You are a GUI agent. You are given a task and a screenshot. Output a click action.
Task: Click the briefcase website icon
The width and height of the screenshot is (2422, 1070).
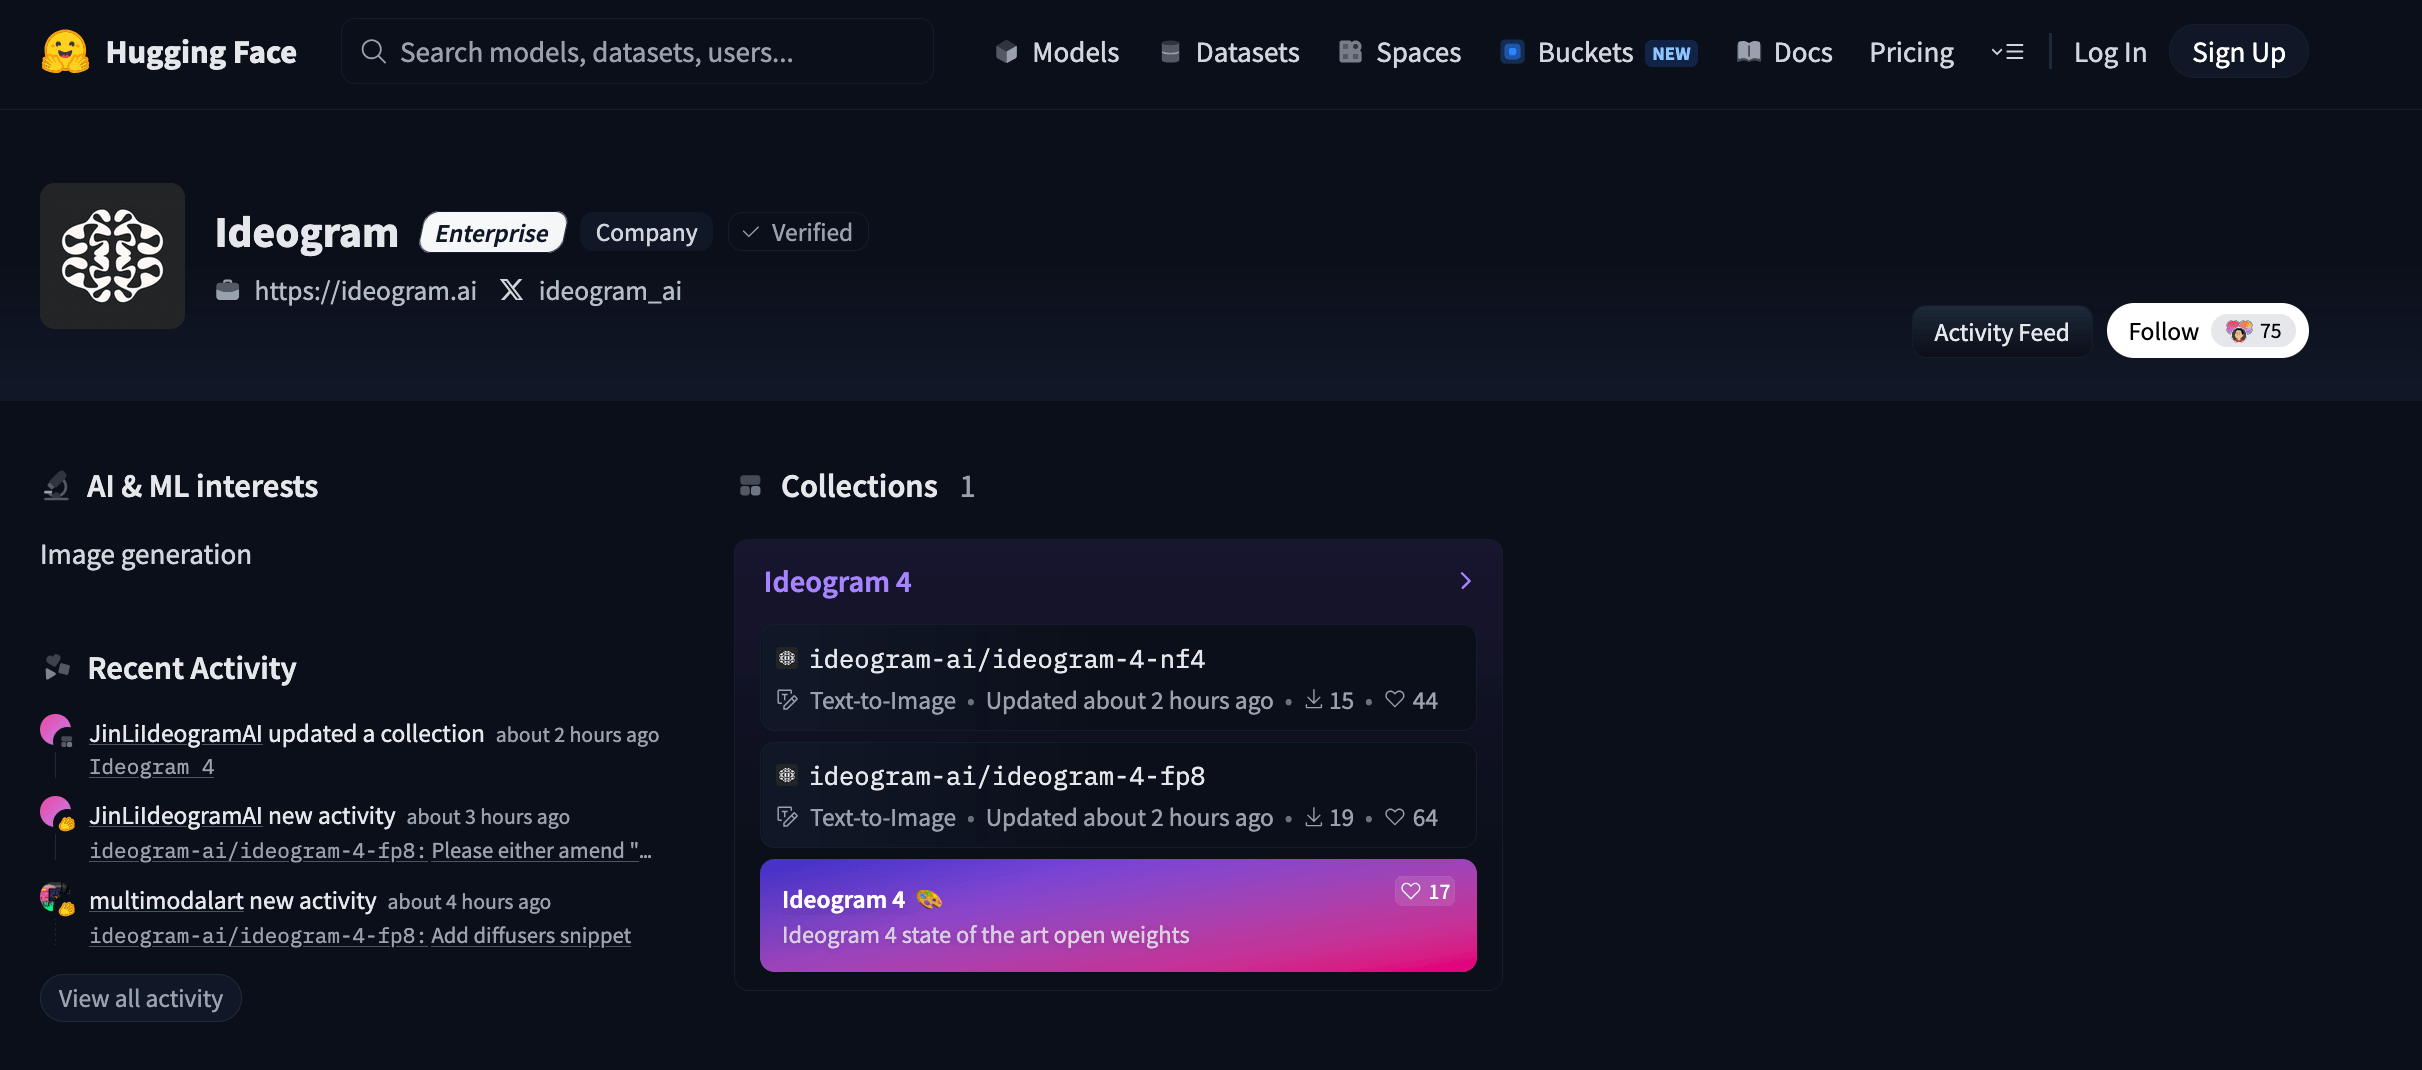pyautogui.click(x=228, y=290)
